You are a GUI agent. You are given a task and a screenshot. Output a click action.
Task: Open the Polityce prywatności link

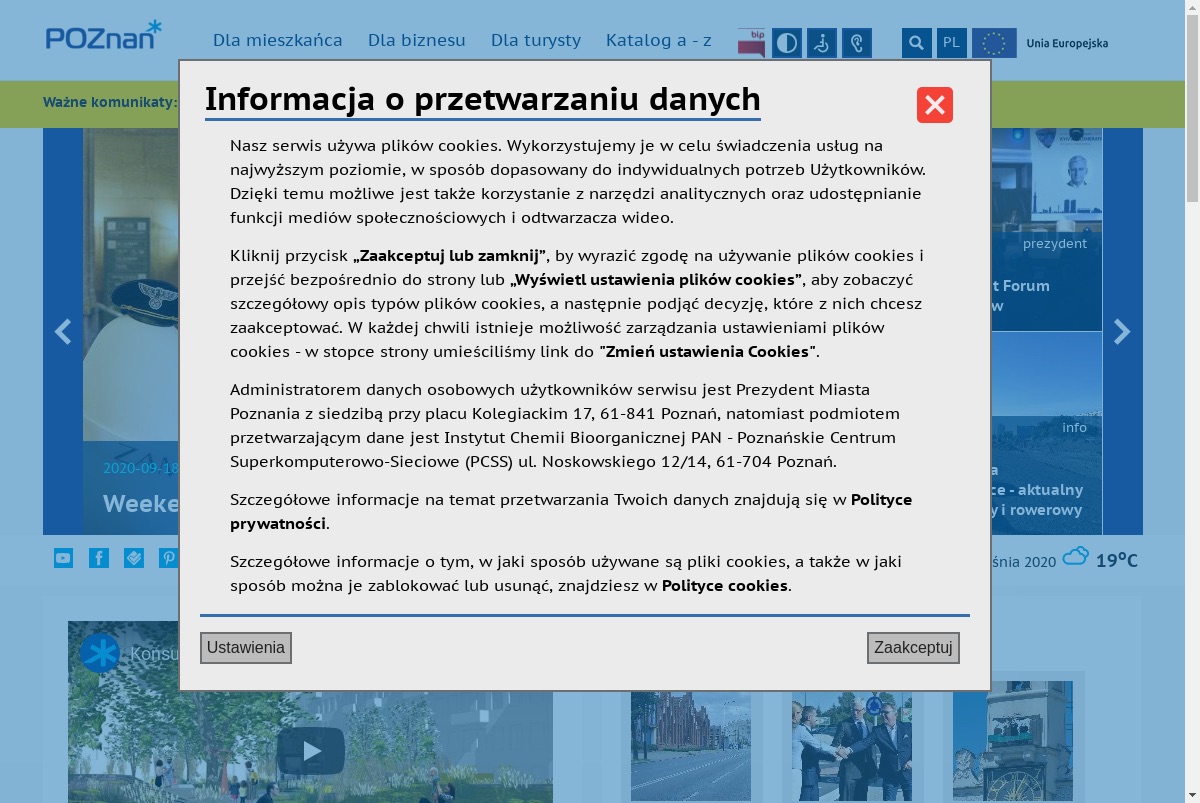[571, 511]
